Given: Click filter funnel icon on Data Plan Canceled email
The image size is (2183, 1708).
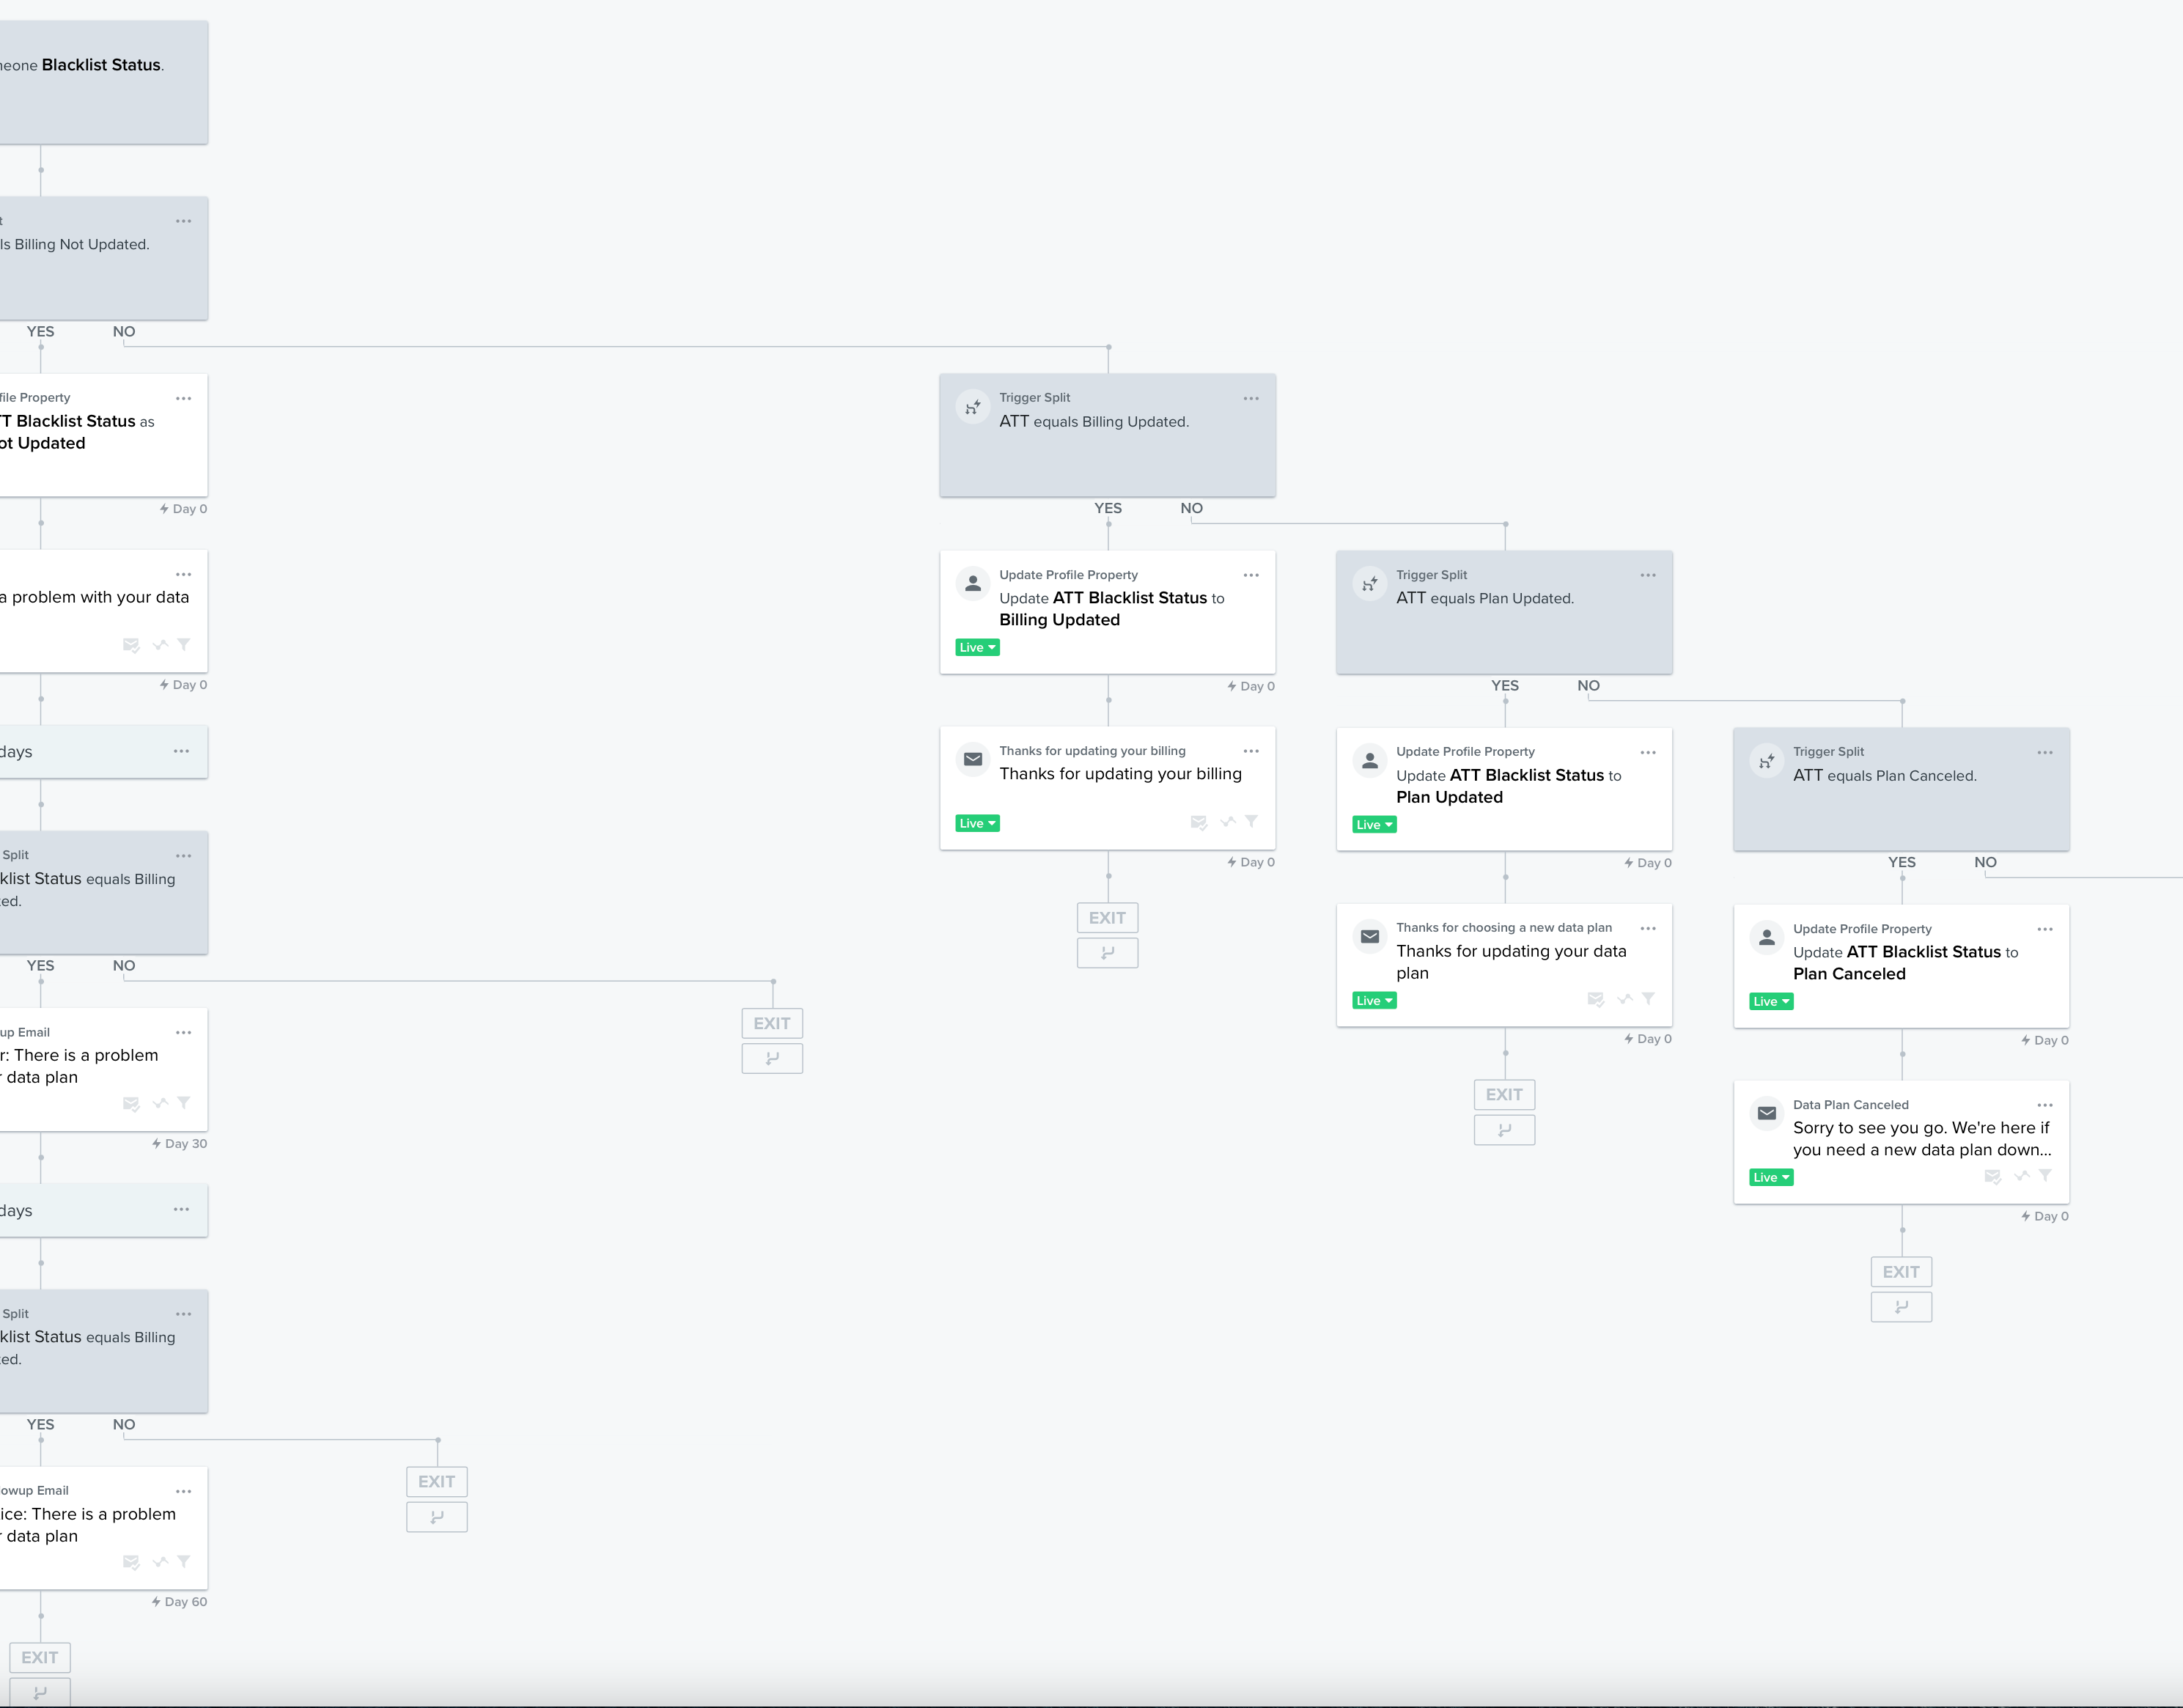Looking at the screenshot, I should pos(2045,1176).
